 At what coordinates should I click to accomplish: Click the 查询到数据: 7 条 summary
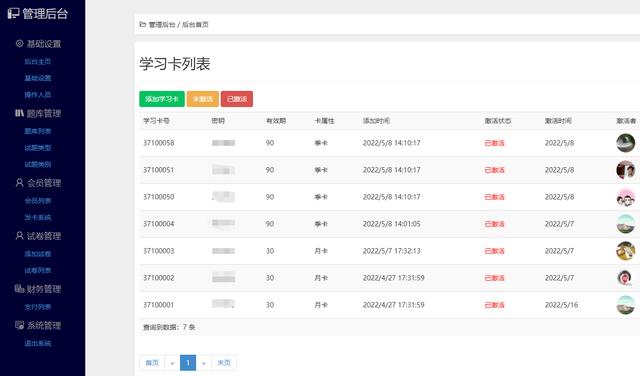pos(169,327)
